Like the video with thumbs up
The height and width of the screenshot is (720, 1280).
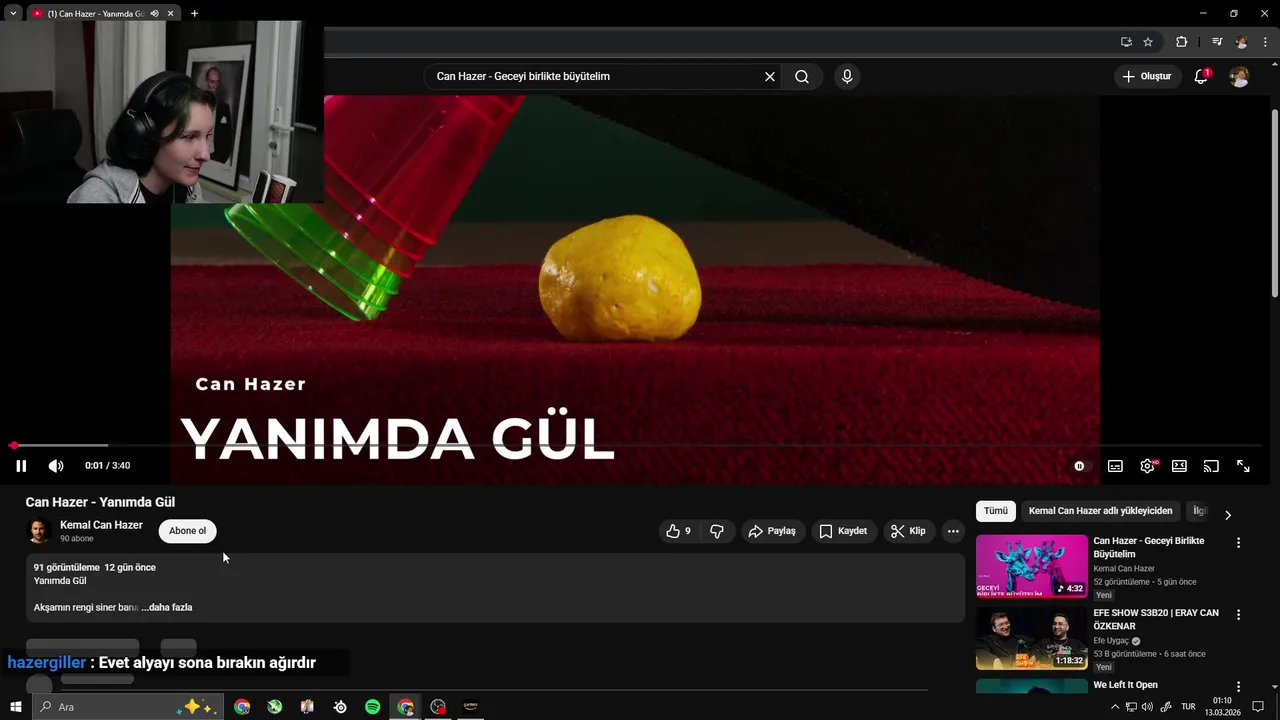coord(679,531)
